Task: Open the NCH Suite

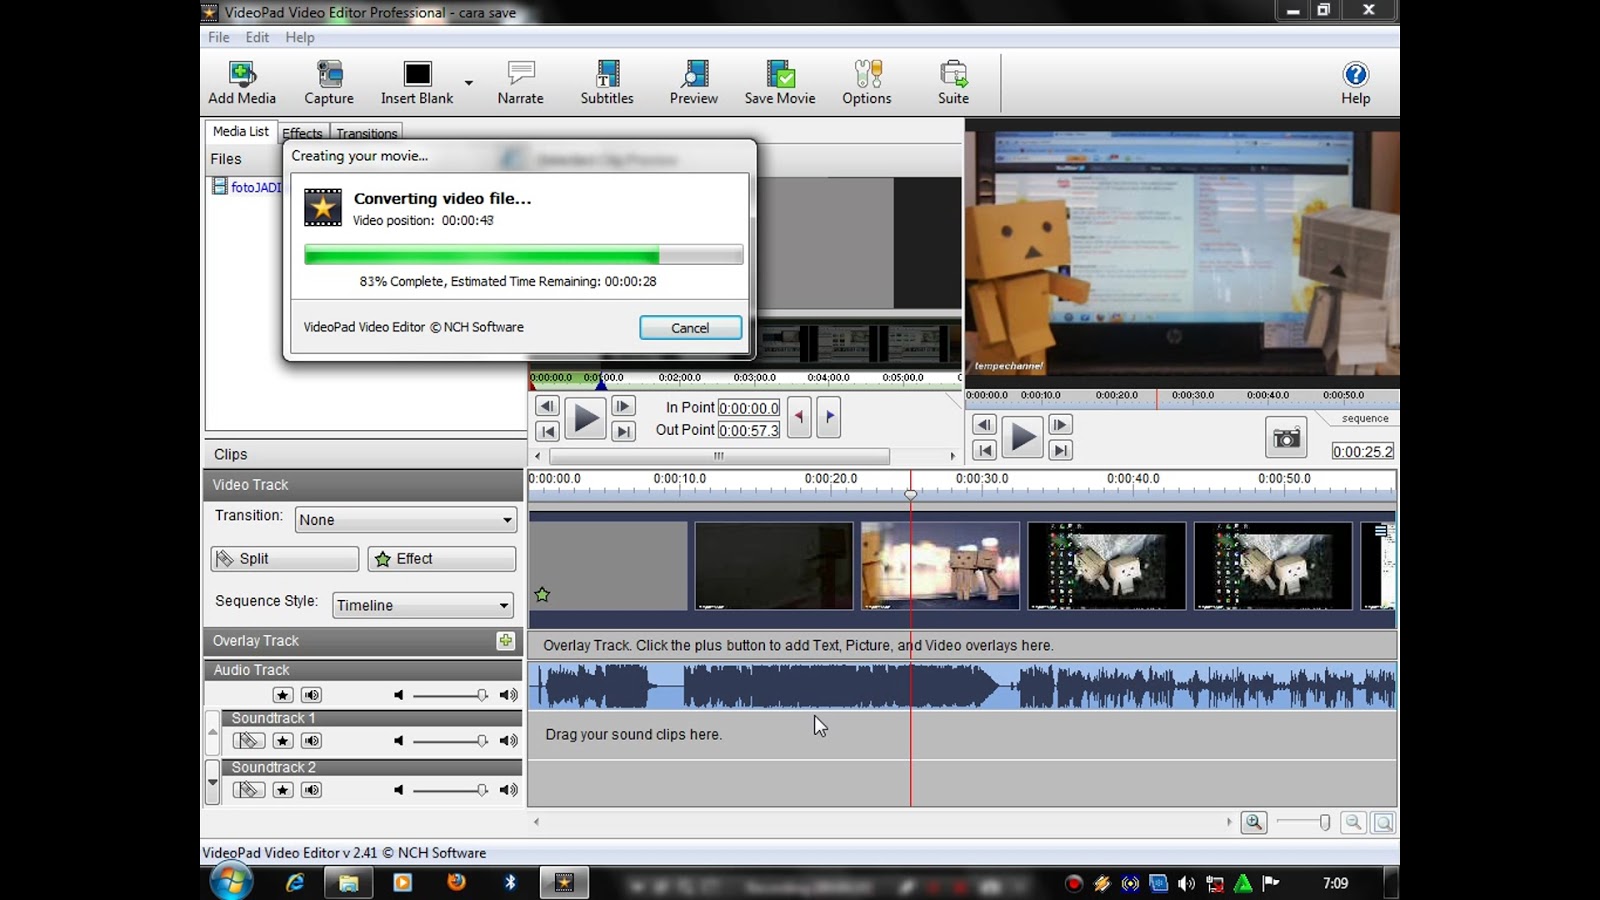Action: tap(953, 82)
